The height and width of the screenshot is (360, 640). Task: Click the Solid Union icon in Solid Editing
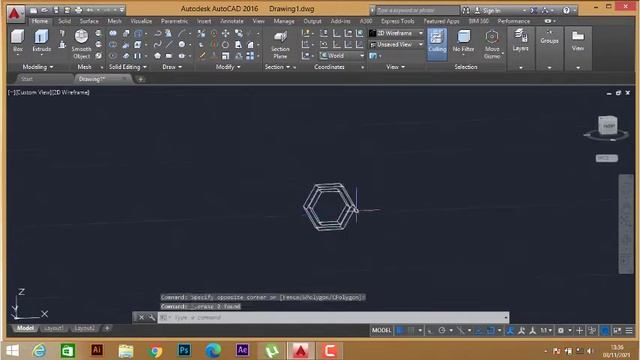(x=113, y=33)
